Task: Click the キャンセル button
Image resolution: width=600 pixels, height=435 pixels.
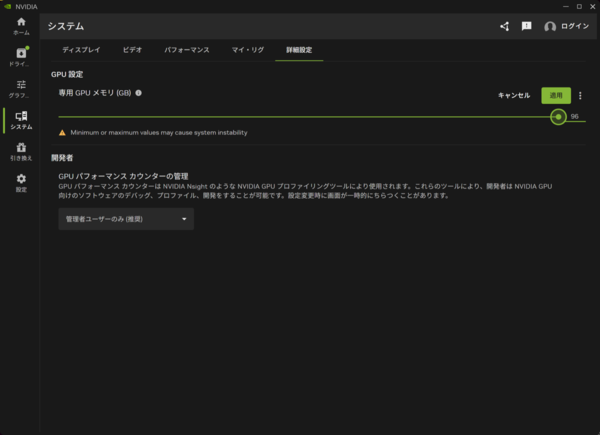Action: pos(514,96)
